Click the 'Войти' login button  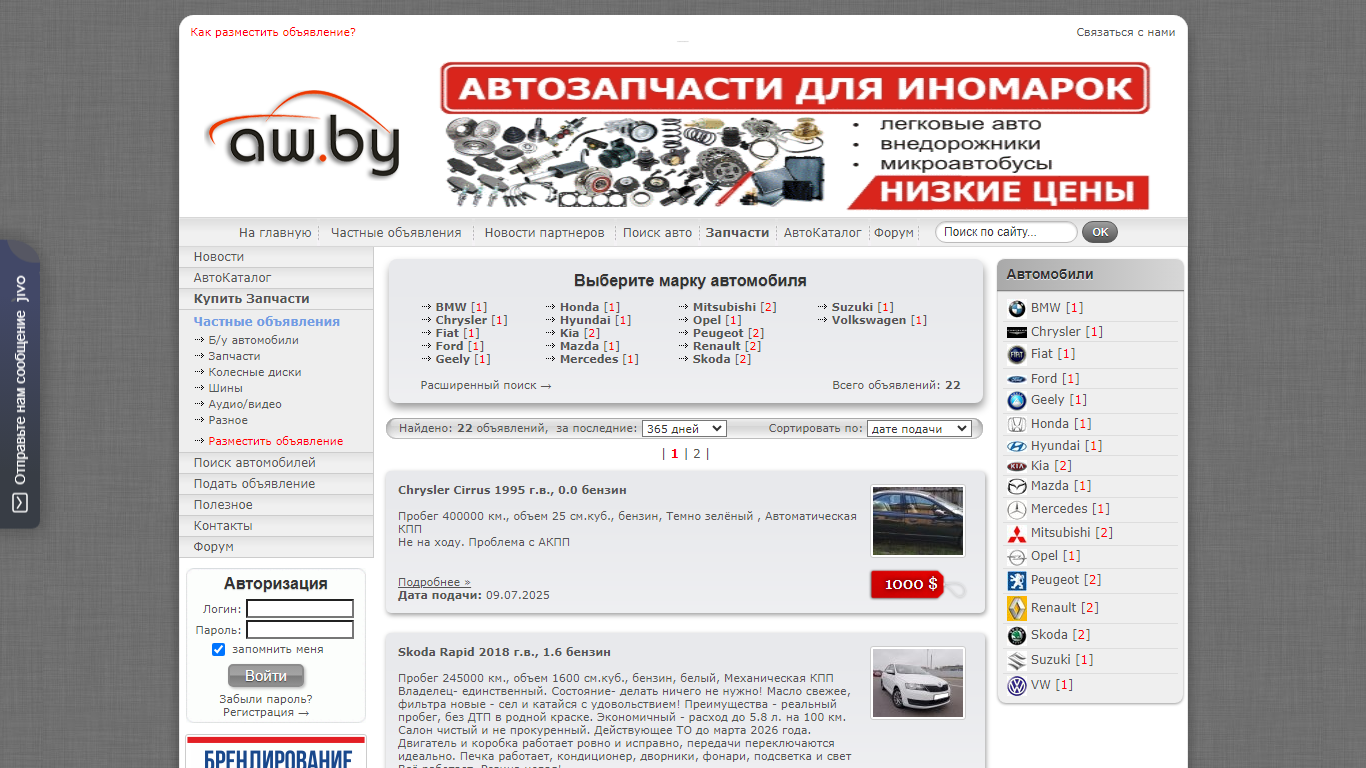266,676
